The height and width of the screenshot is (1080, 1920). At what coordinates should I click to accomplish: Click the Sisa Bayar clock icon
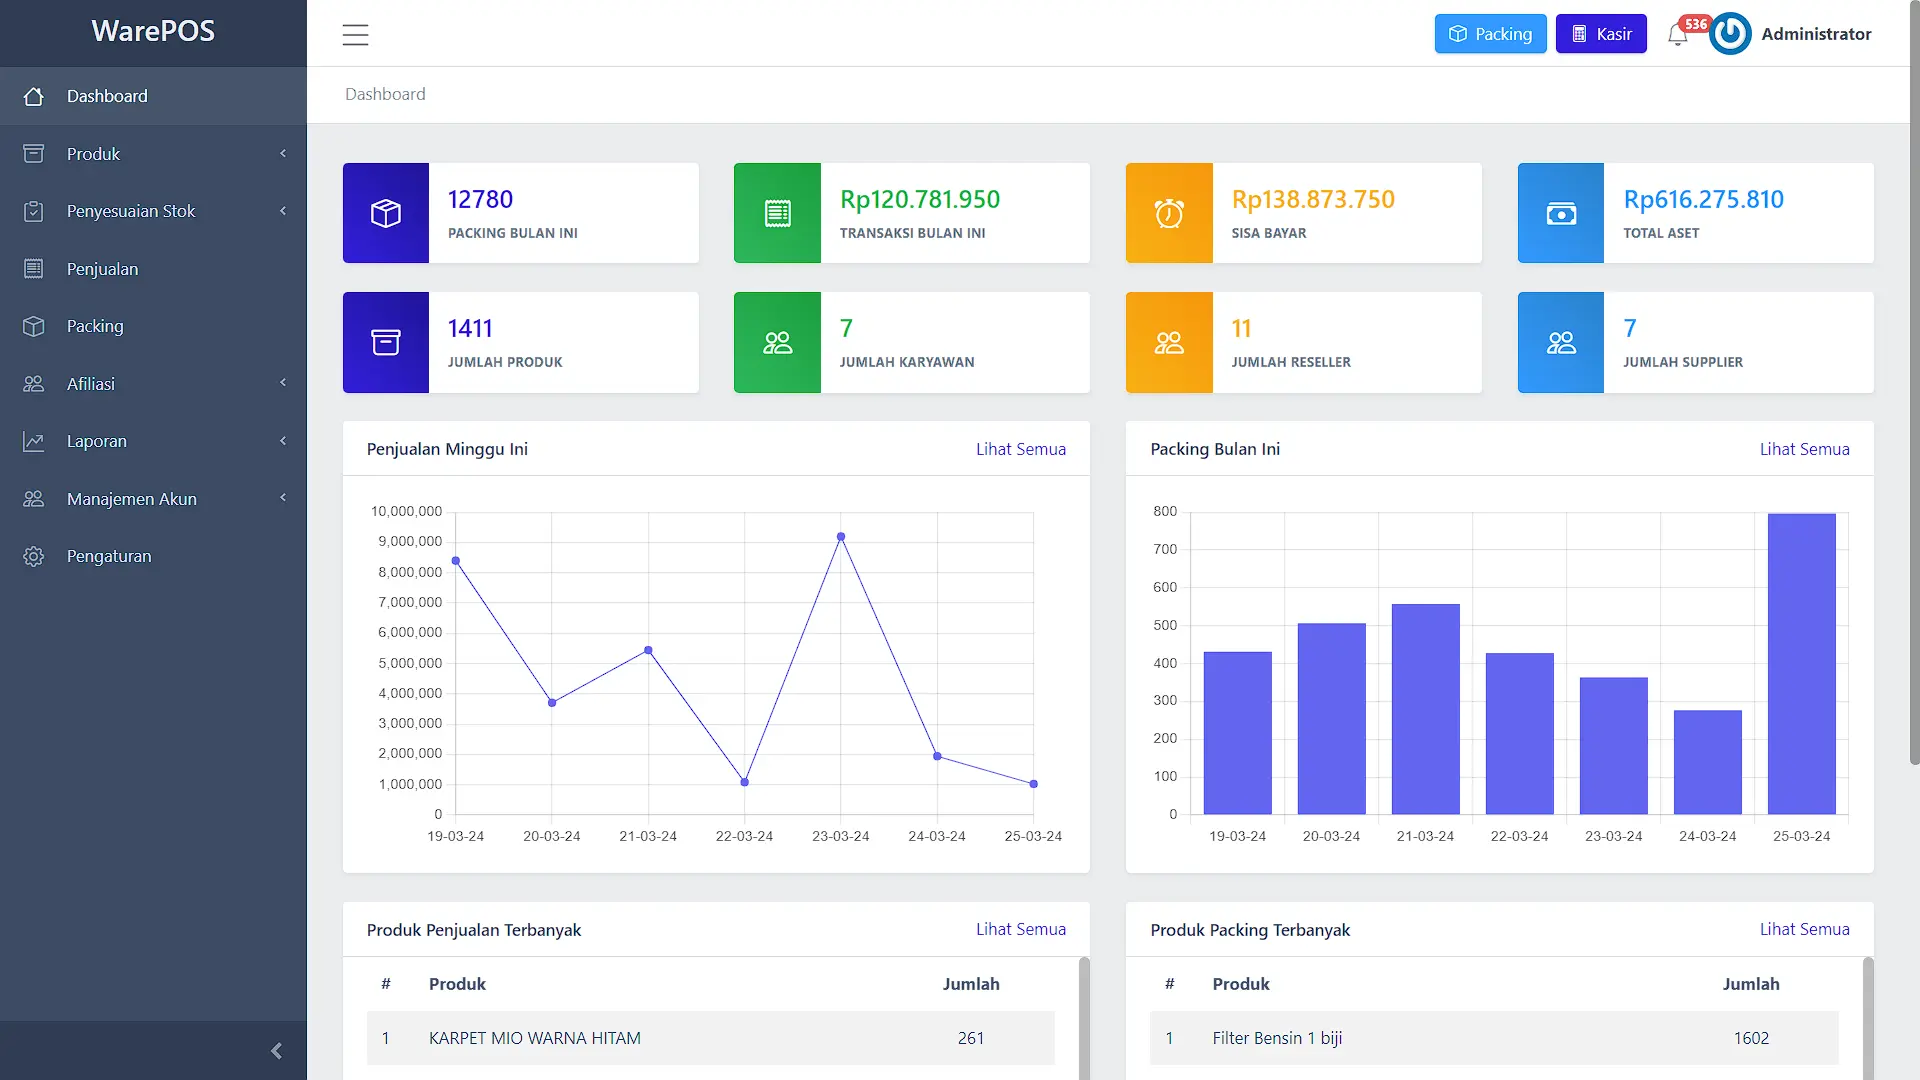coord(1169,213)
